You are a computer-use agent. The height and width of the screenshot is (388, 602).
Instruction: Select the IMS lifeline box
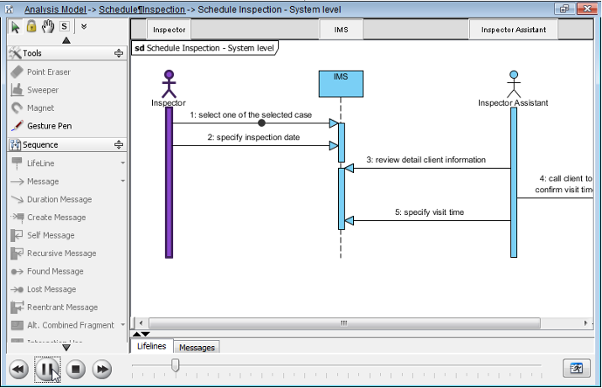[341, 84]
